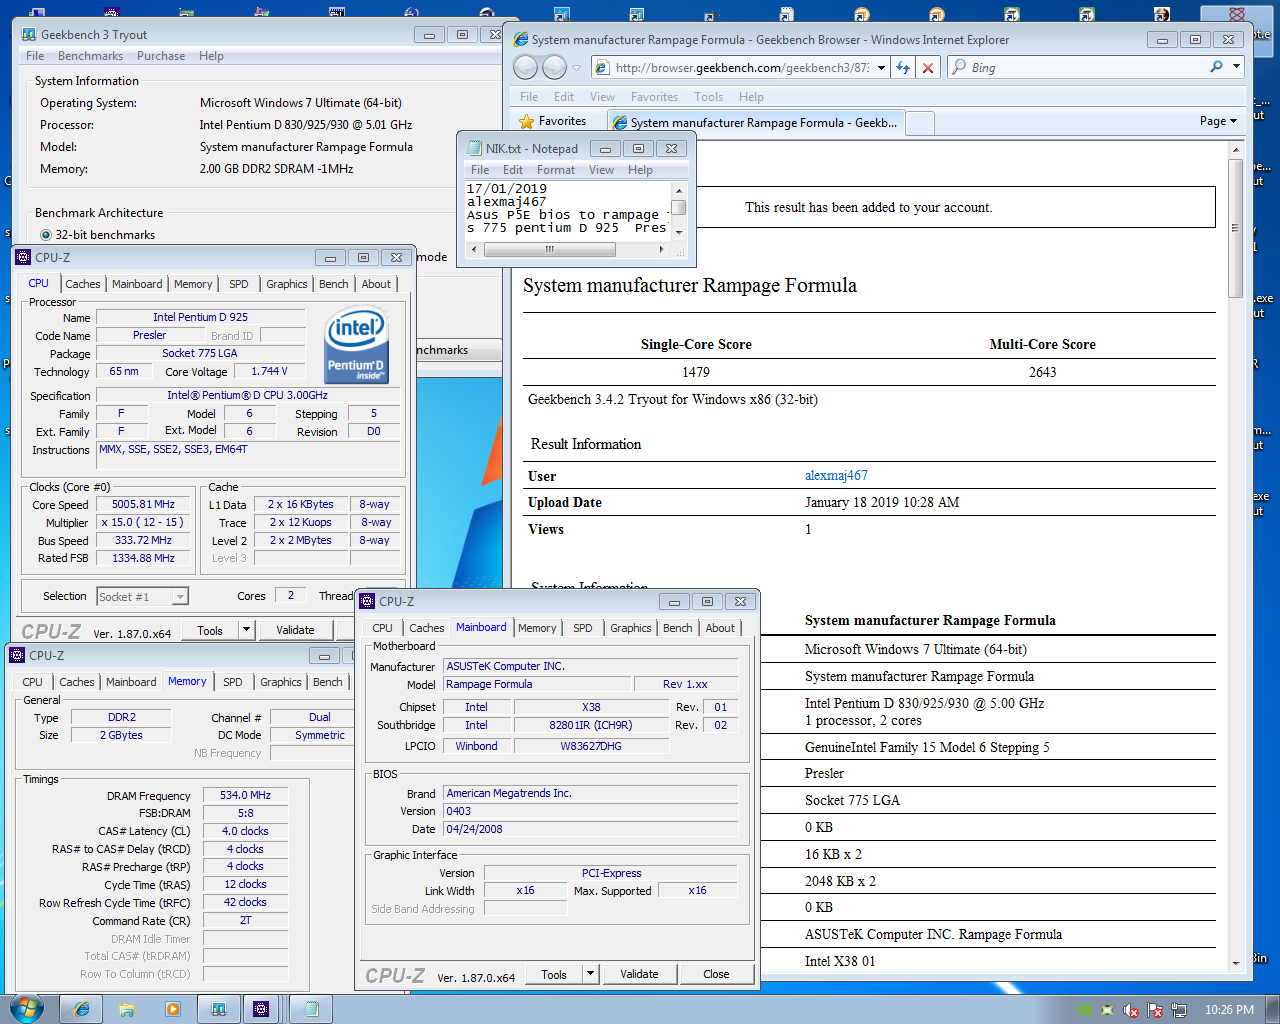Open the Page dropdown menu in IE
This screenshot has width=1280, height=1024.
(x=1218, y=121)
